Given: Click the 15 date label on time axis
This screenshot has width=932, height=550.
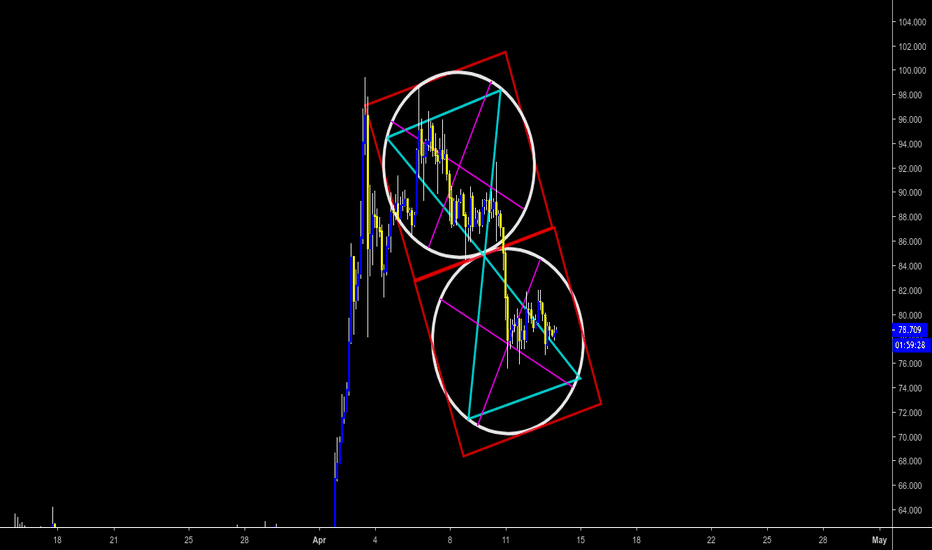Looking at the screenshot, I should tap(581, 540).
